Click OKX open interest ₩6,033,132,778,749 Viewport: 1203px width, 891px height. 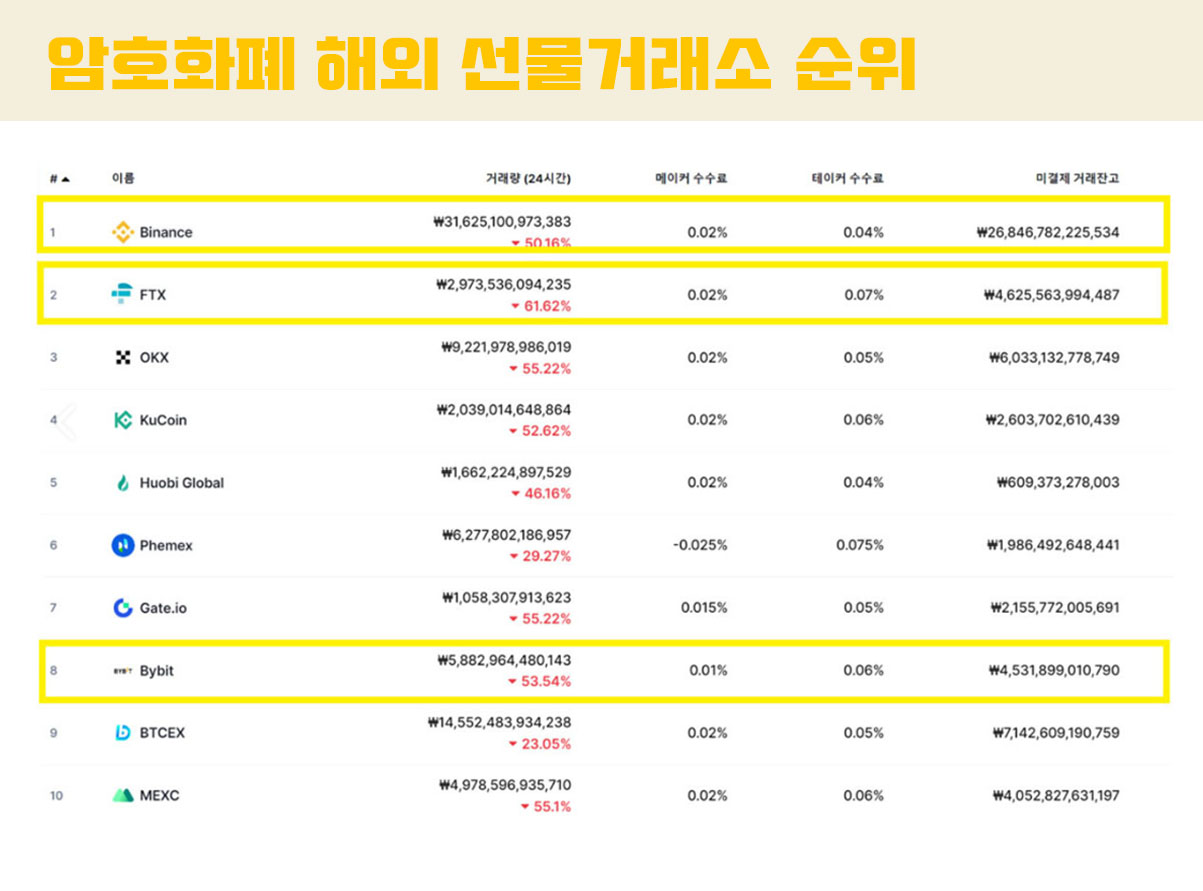coord(1054,357)
